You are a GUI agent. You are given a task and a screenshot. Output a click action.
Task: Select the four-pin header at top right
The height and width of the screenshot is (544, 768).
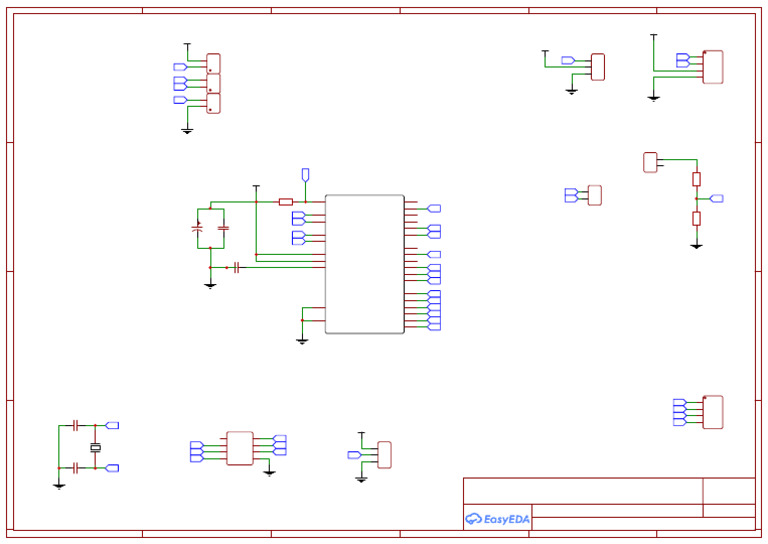[x=713, y=67]
